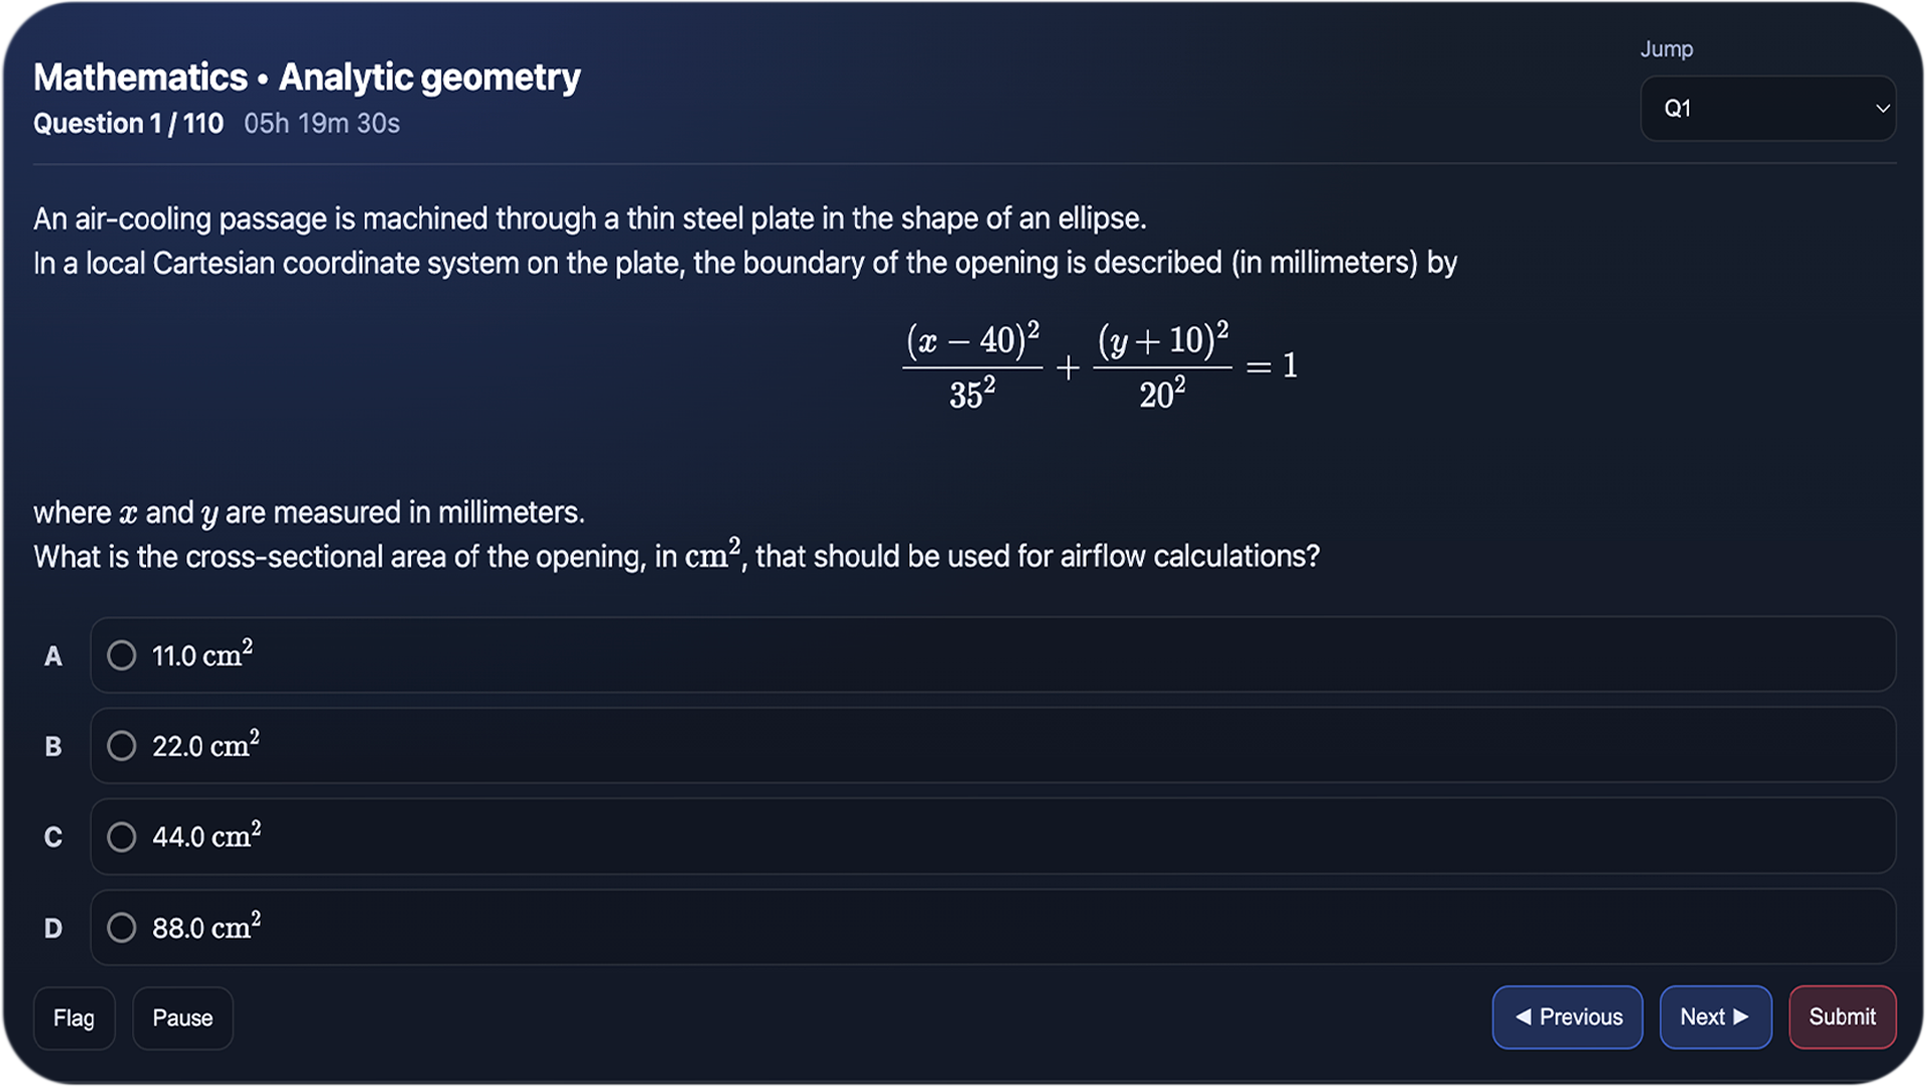The width and height of the screenshot is (1926, 1087).
Task: Click the Mathematics • Analytic geometry heading
Action: tap(307, 77)
